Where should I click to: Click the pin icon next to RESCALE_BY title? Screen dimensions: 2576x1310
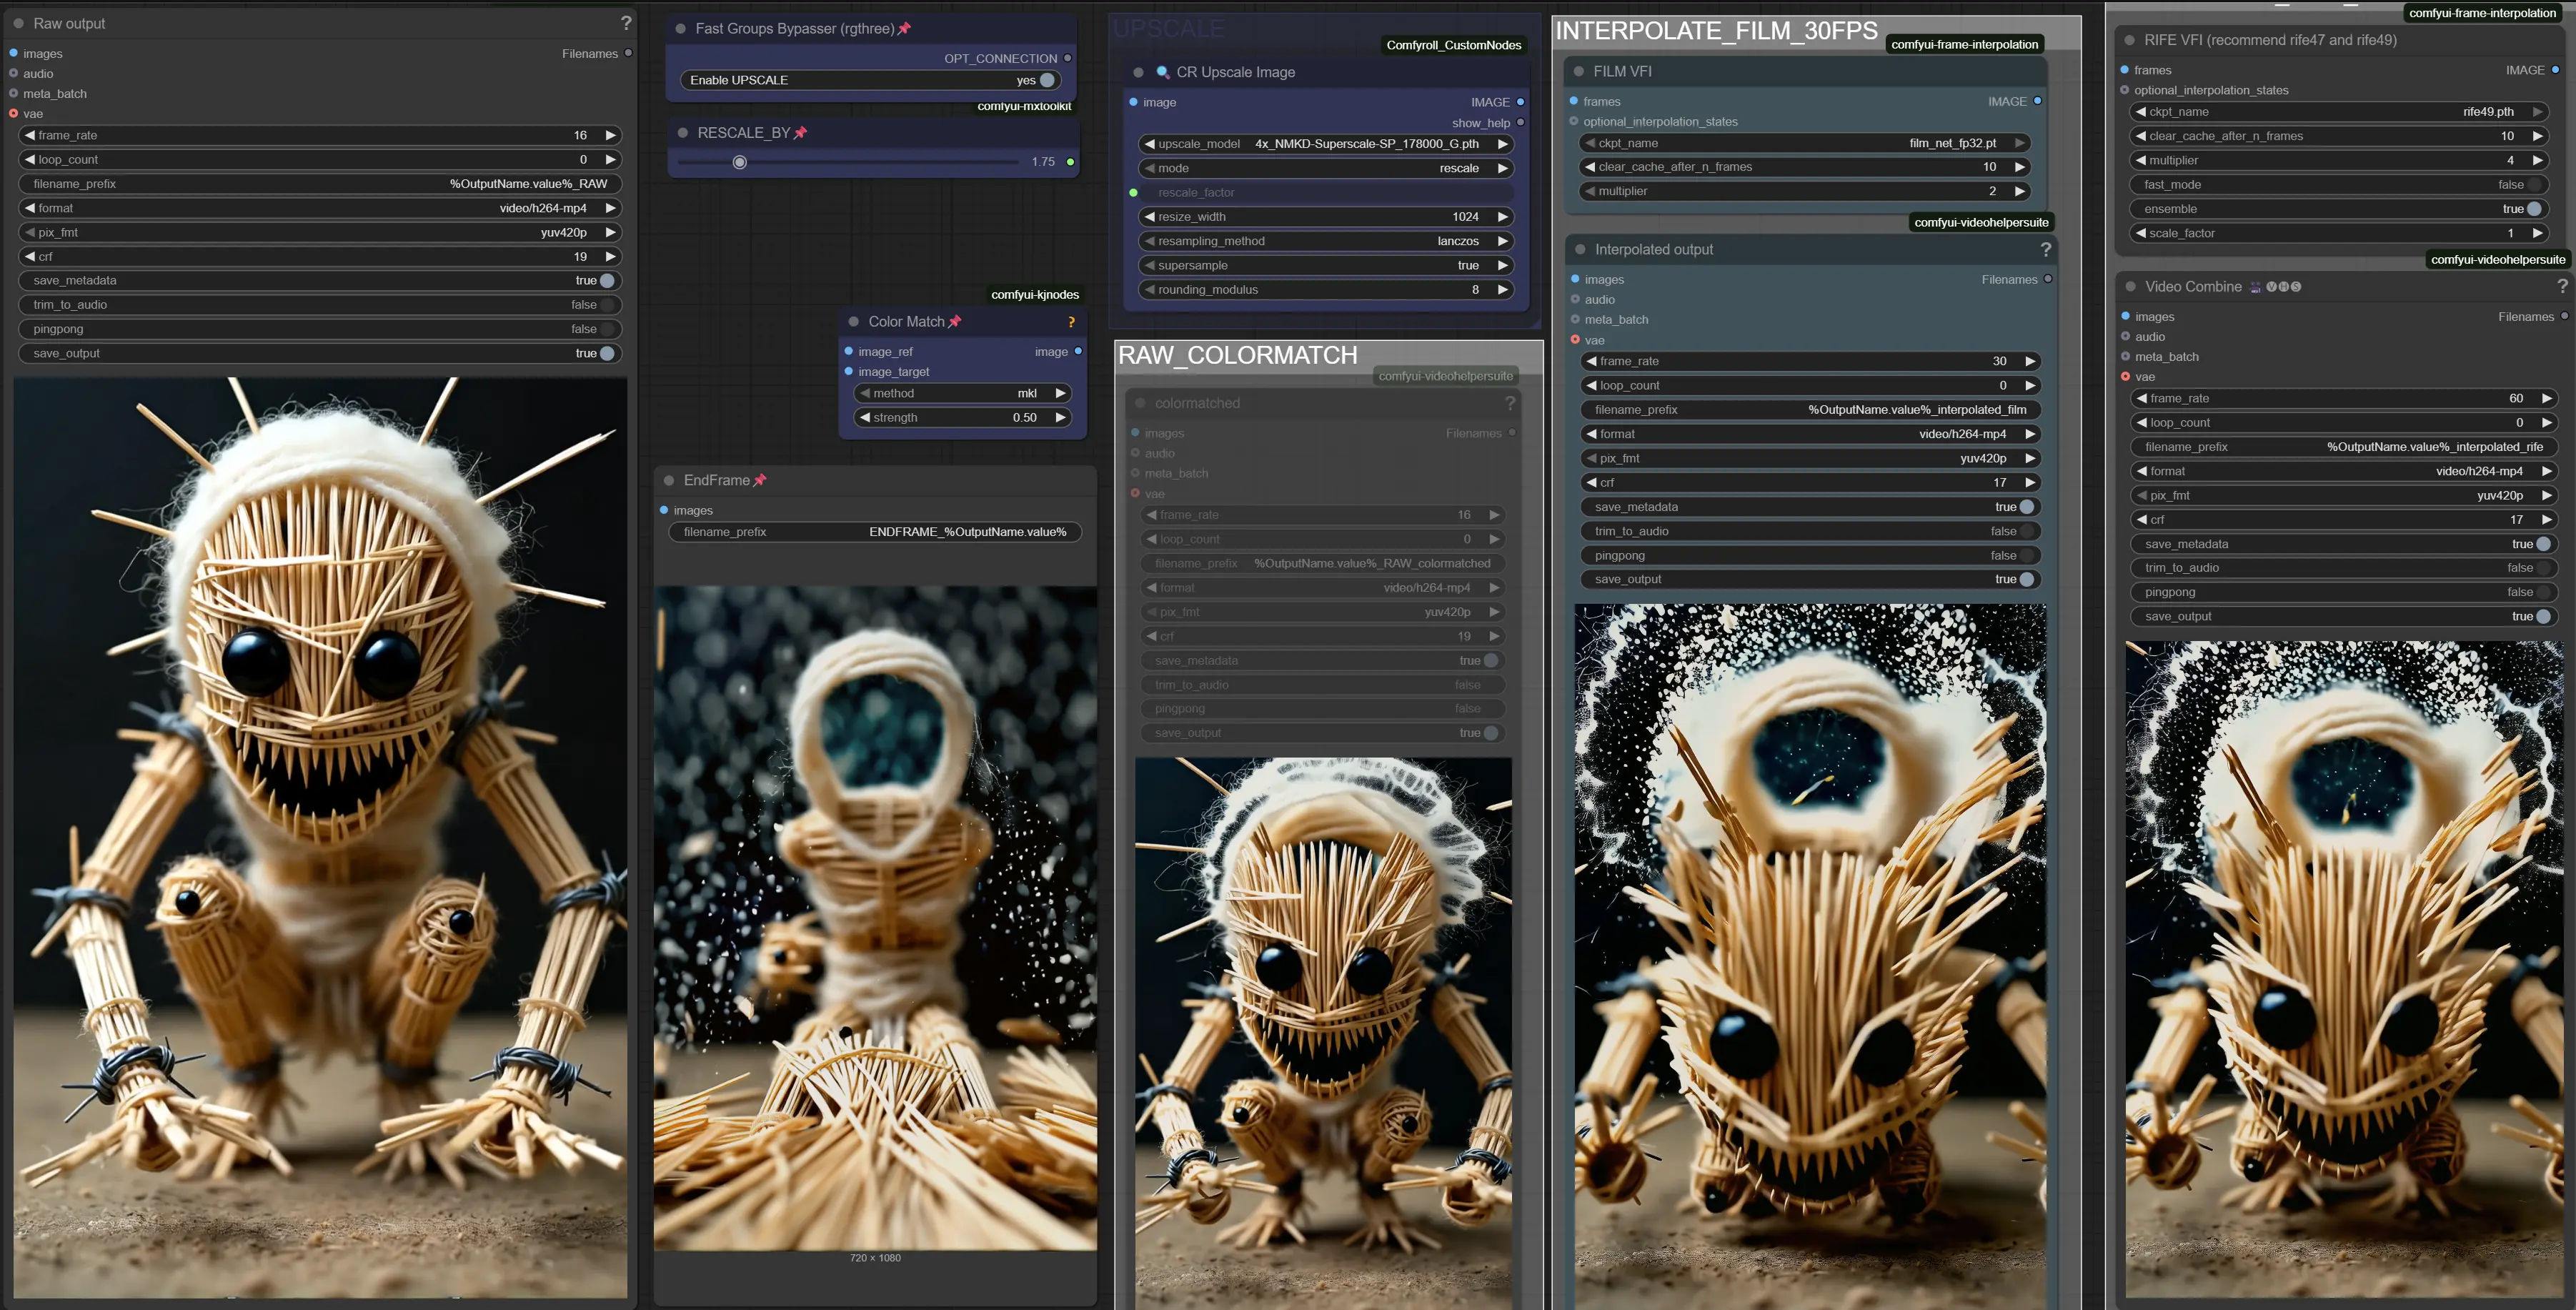800,133
